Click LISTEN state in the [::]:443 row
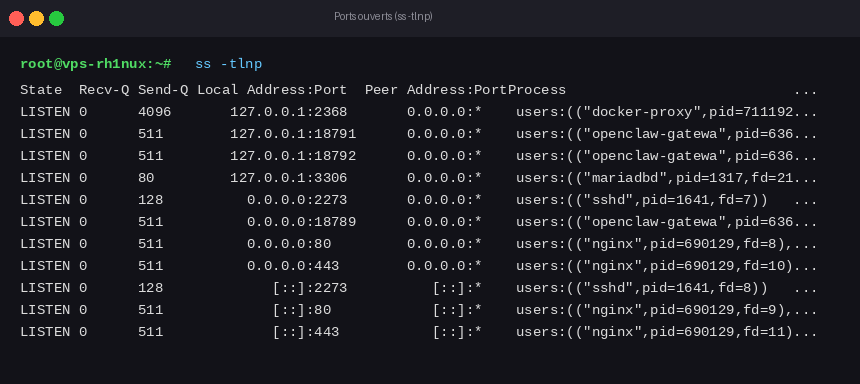This screenshot has width=860, height=384. pyautogui.click(x=46, y=331)
